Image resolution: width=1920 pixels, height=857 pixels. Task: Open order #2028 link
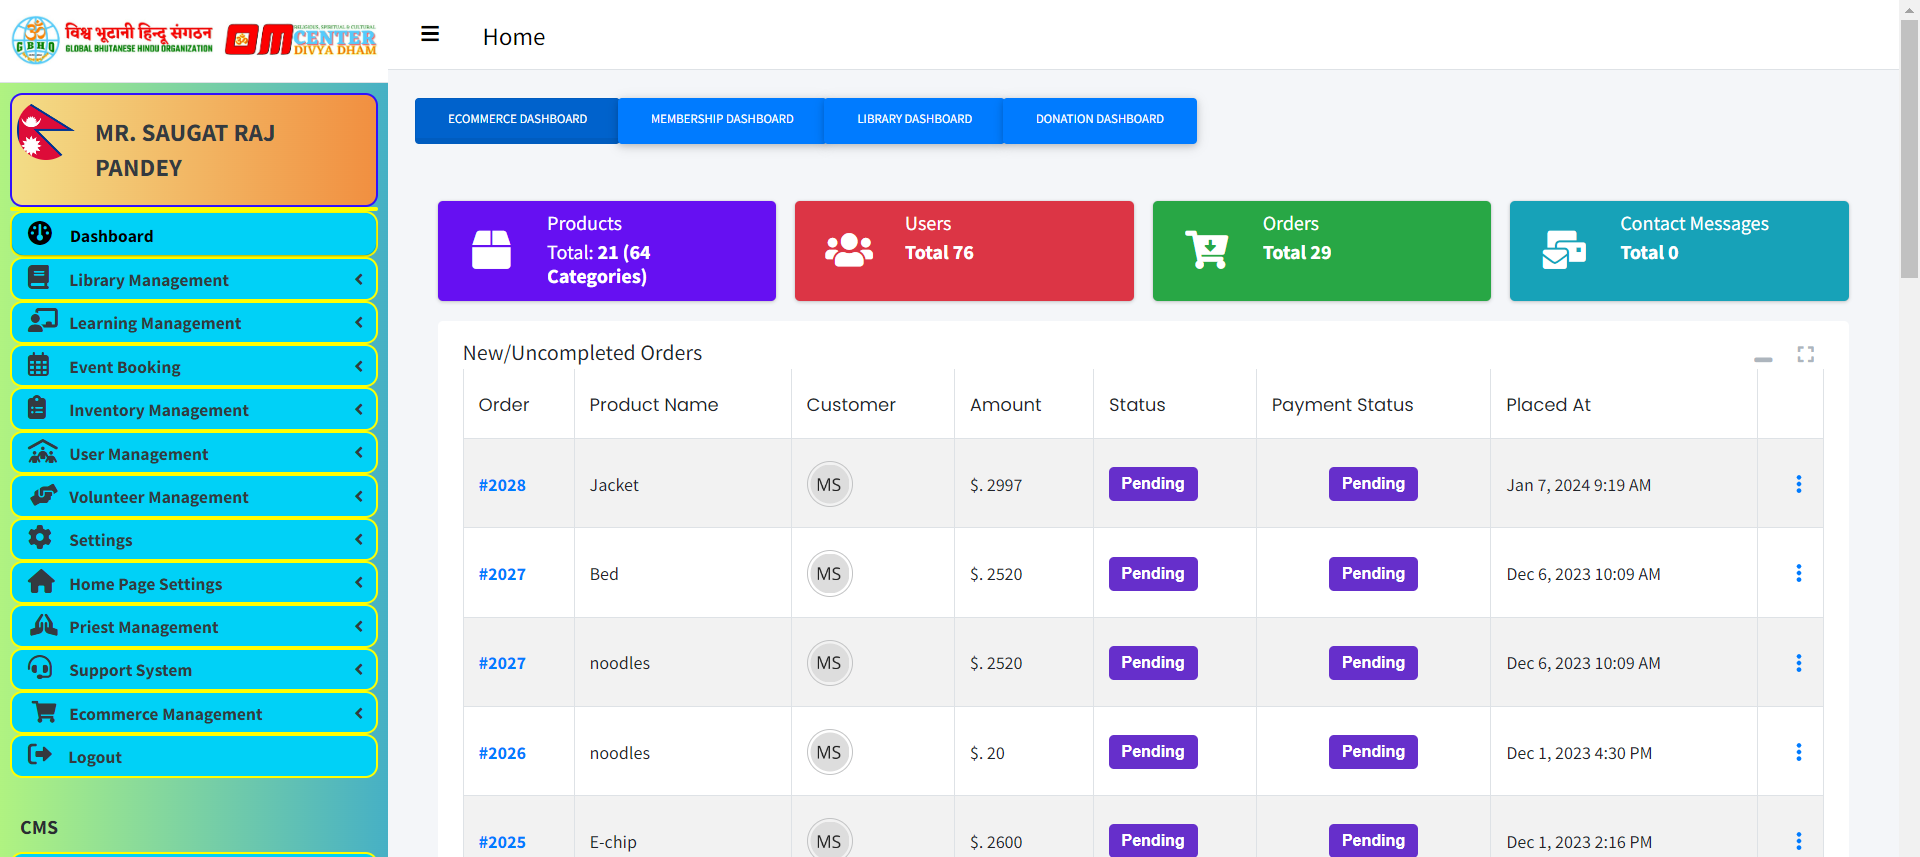pyautogui.click(x=502, y=485)
